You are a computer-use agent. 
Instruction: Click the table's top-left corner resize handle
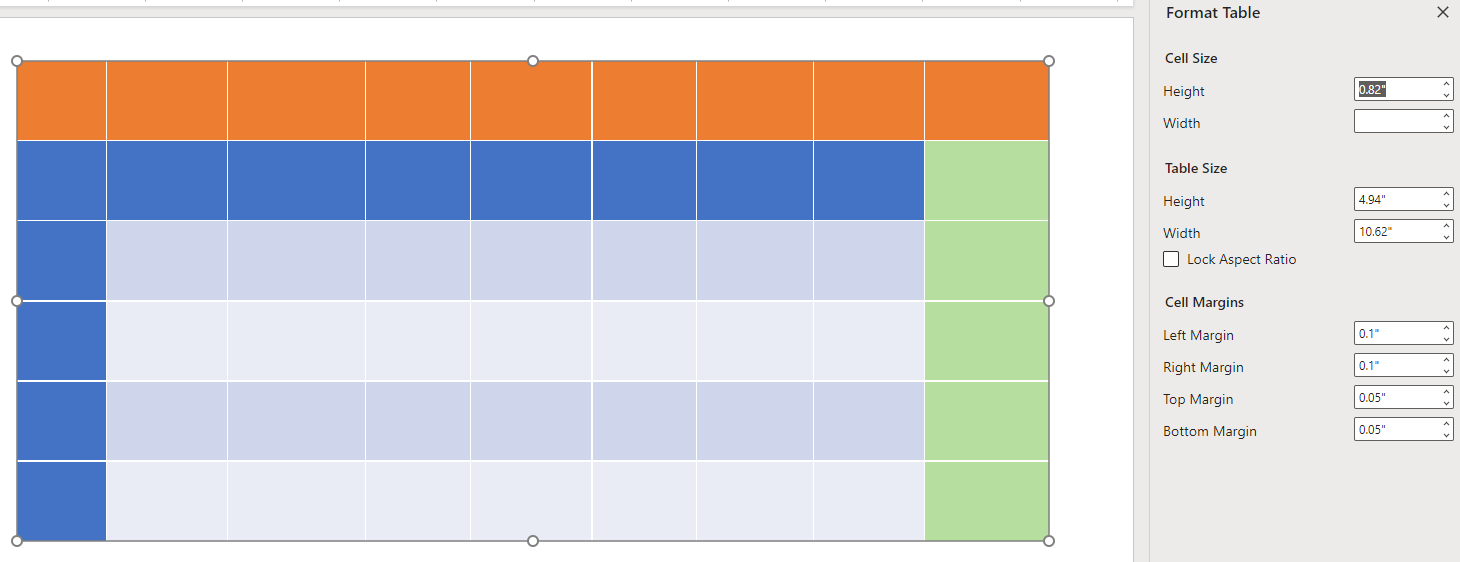pyautogui.click(x=17, y=61)
